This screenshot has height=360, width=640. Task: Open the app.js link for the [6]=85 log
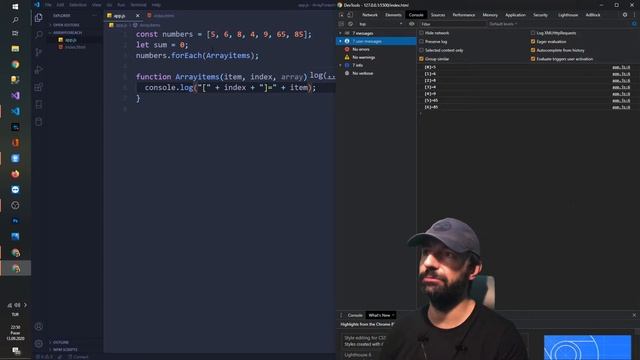[x=621, y=107]
